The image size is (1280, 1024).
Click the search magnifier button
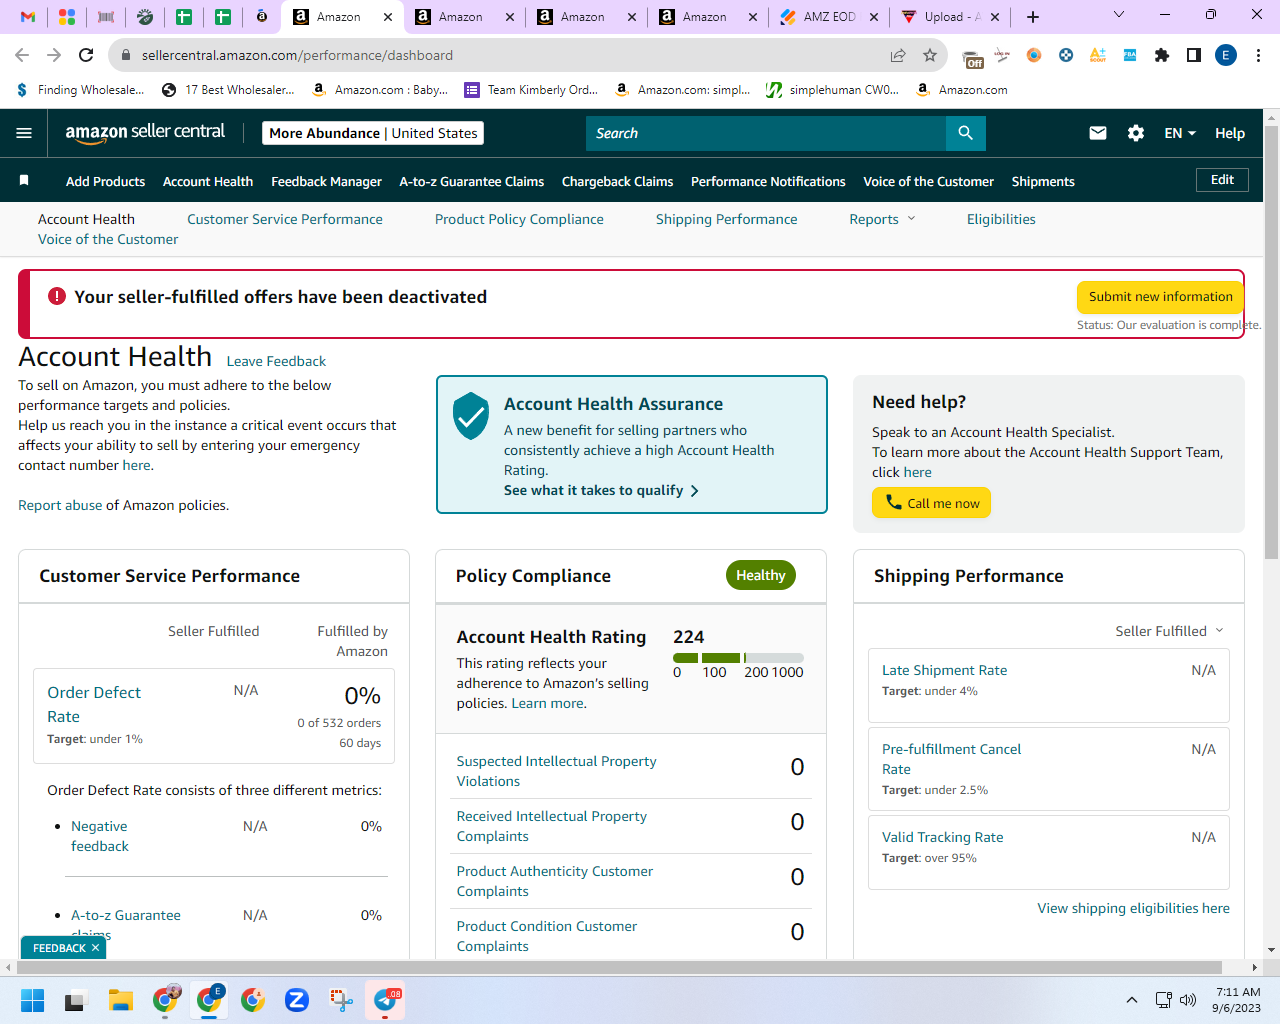pyautogui.click(x=965, y=133)
